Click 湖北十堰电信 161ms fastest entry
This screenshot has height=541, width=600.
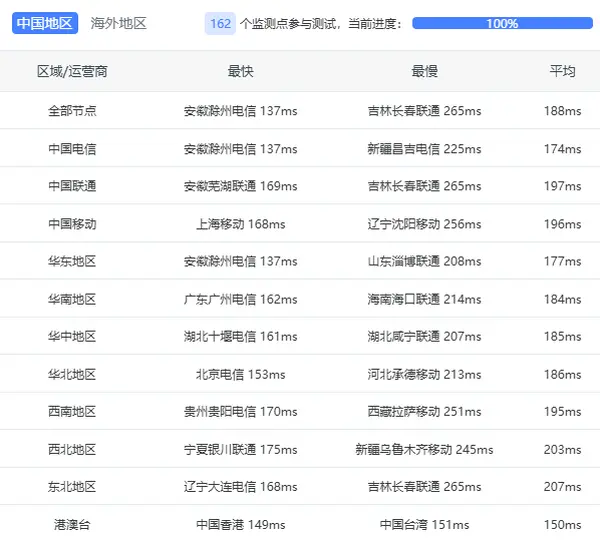coord(240,337)
